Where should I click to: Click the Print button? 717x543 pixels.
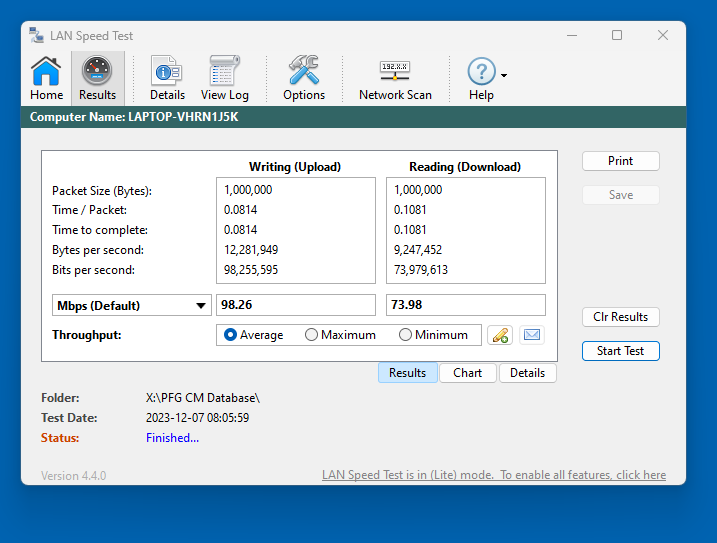(621, 161)
